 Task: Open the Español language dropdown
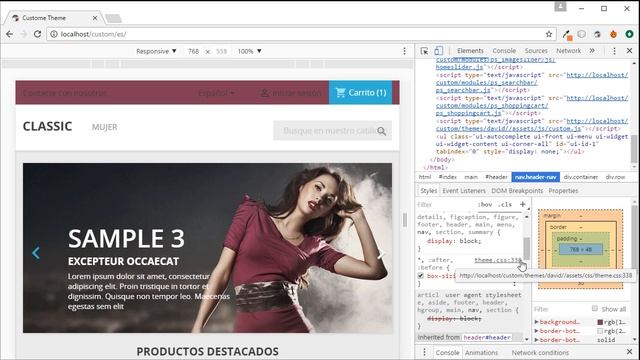point(216,93)
